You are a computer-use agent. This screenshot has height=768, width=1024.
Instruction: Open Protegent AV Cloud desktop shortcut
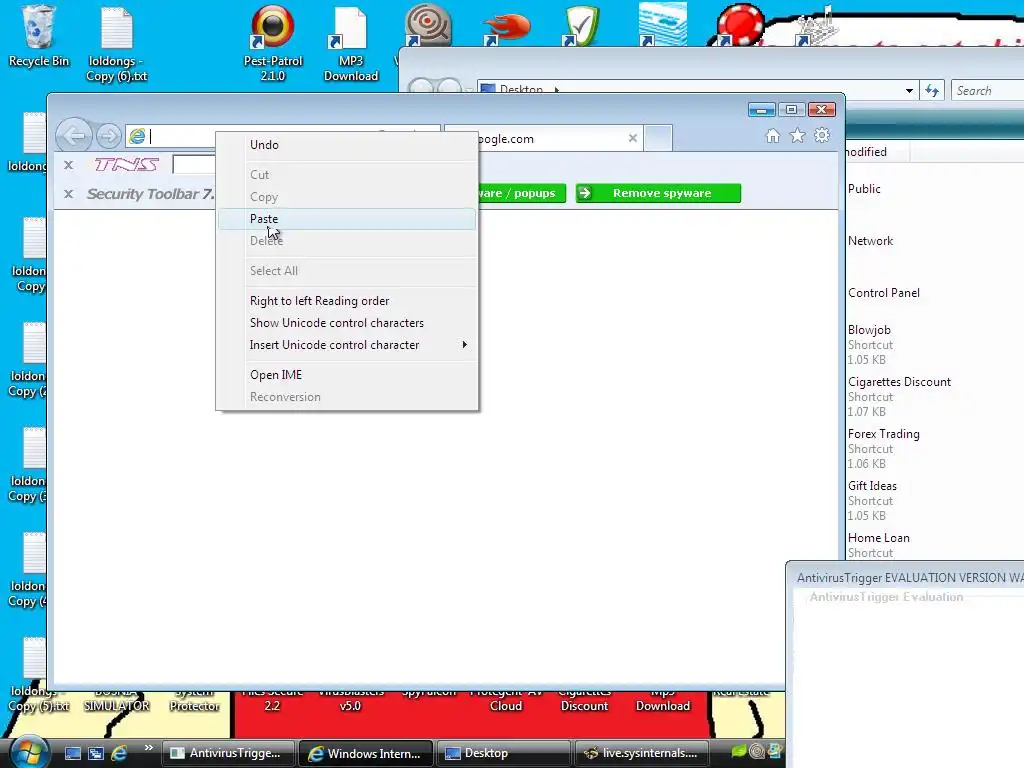[506, 701]
